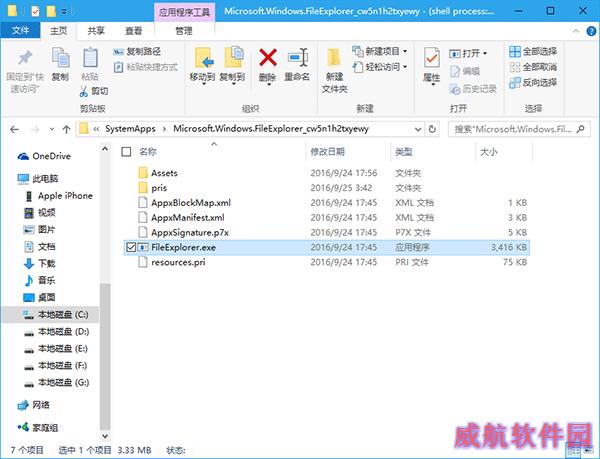Expand the SystemApps breadcrumb arrow
600x459 pixels.
point(164,129)
